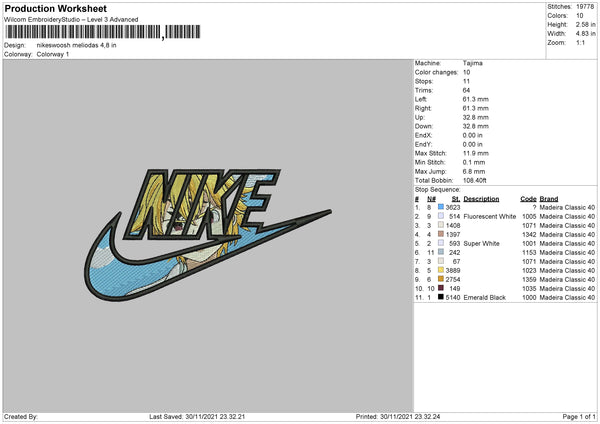Click the blue color swatch in stop row 1

(441, 207)
